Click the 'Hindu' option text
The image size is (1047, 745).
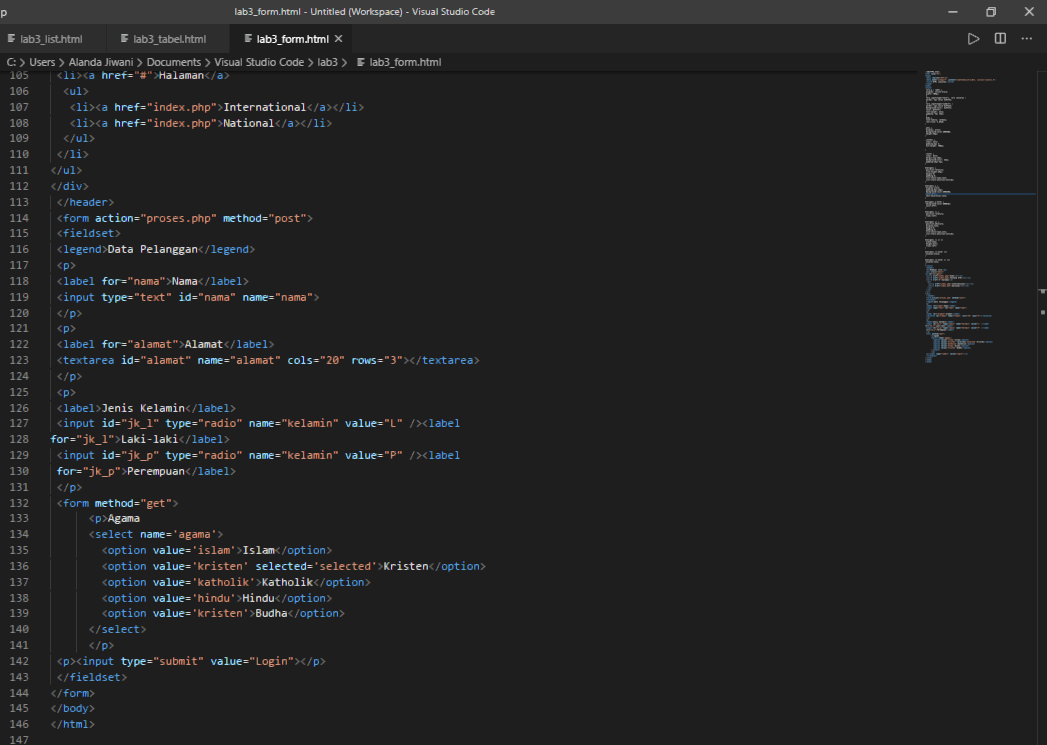click(258, 598)
